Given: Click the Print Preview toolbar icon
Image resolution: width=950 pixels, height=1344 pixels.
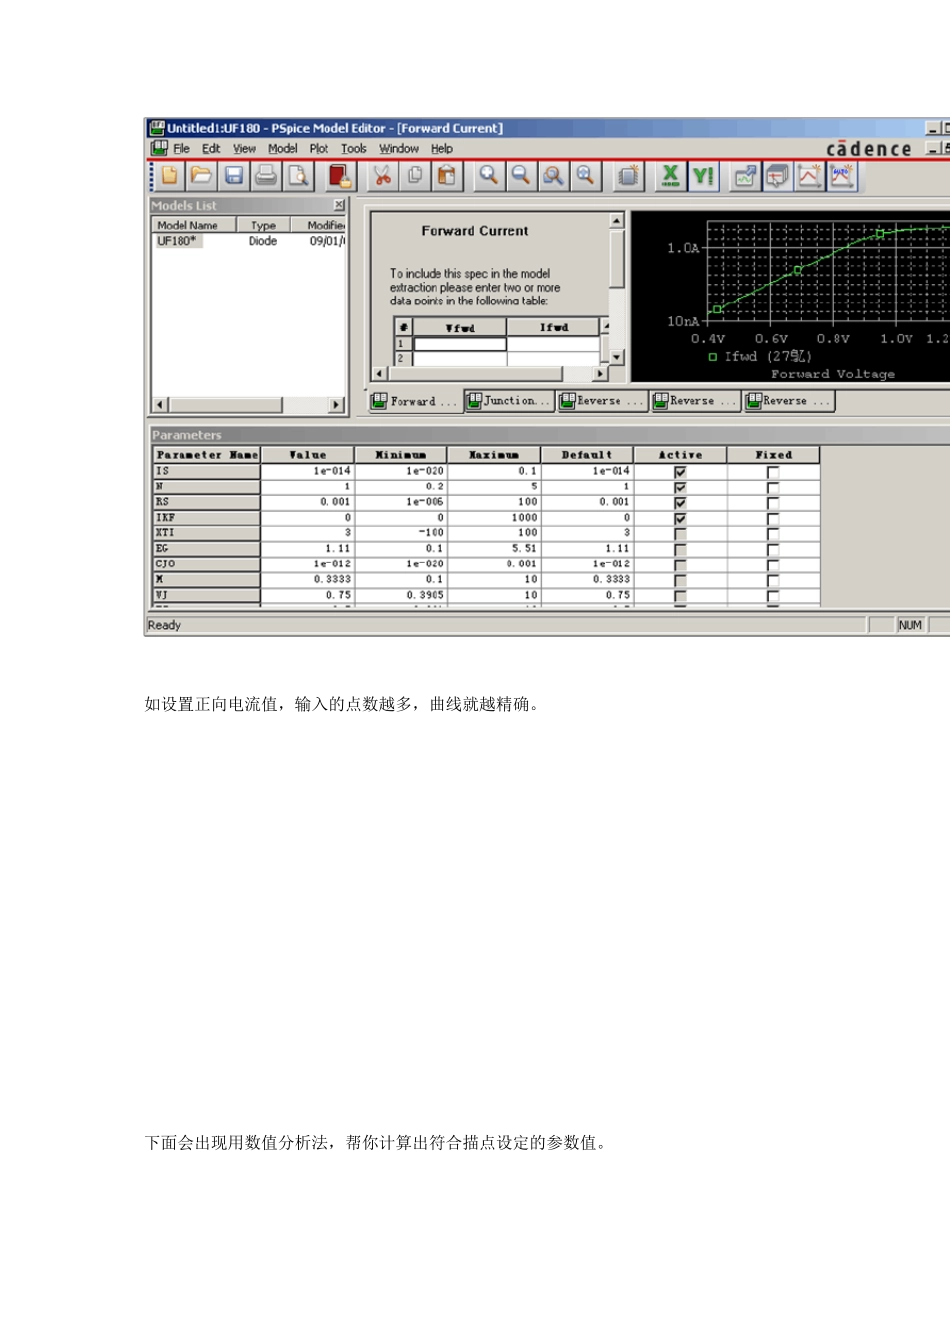Looking at the screenshot, I should pos(297,176).
